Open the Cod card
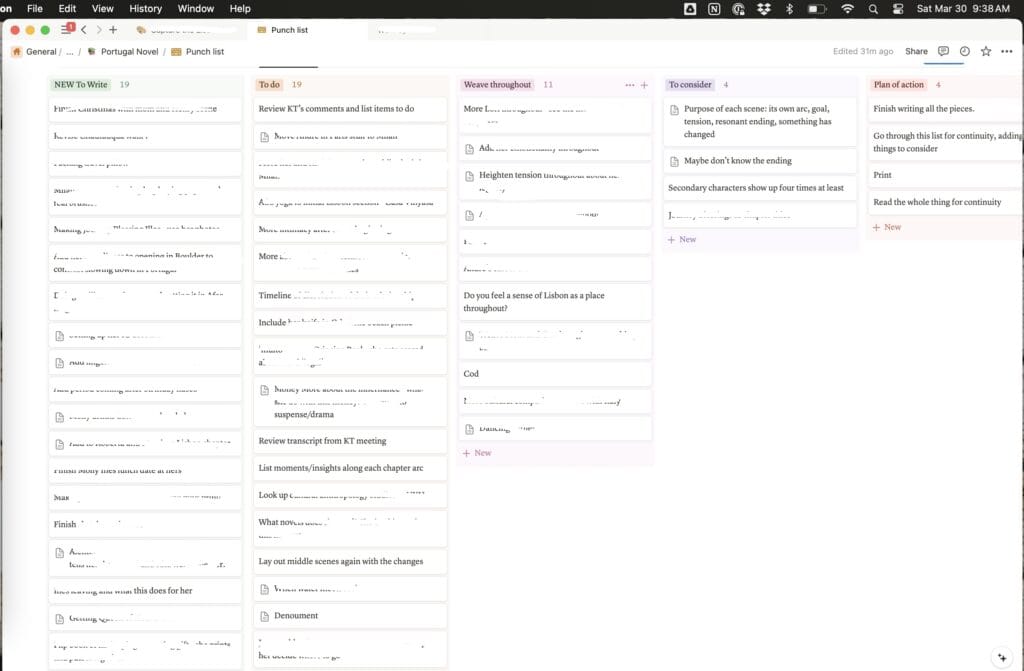Image resolution: width=1024 pixels, height=671 pixels. point(471,374)
